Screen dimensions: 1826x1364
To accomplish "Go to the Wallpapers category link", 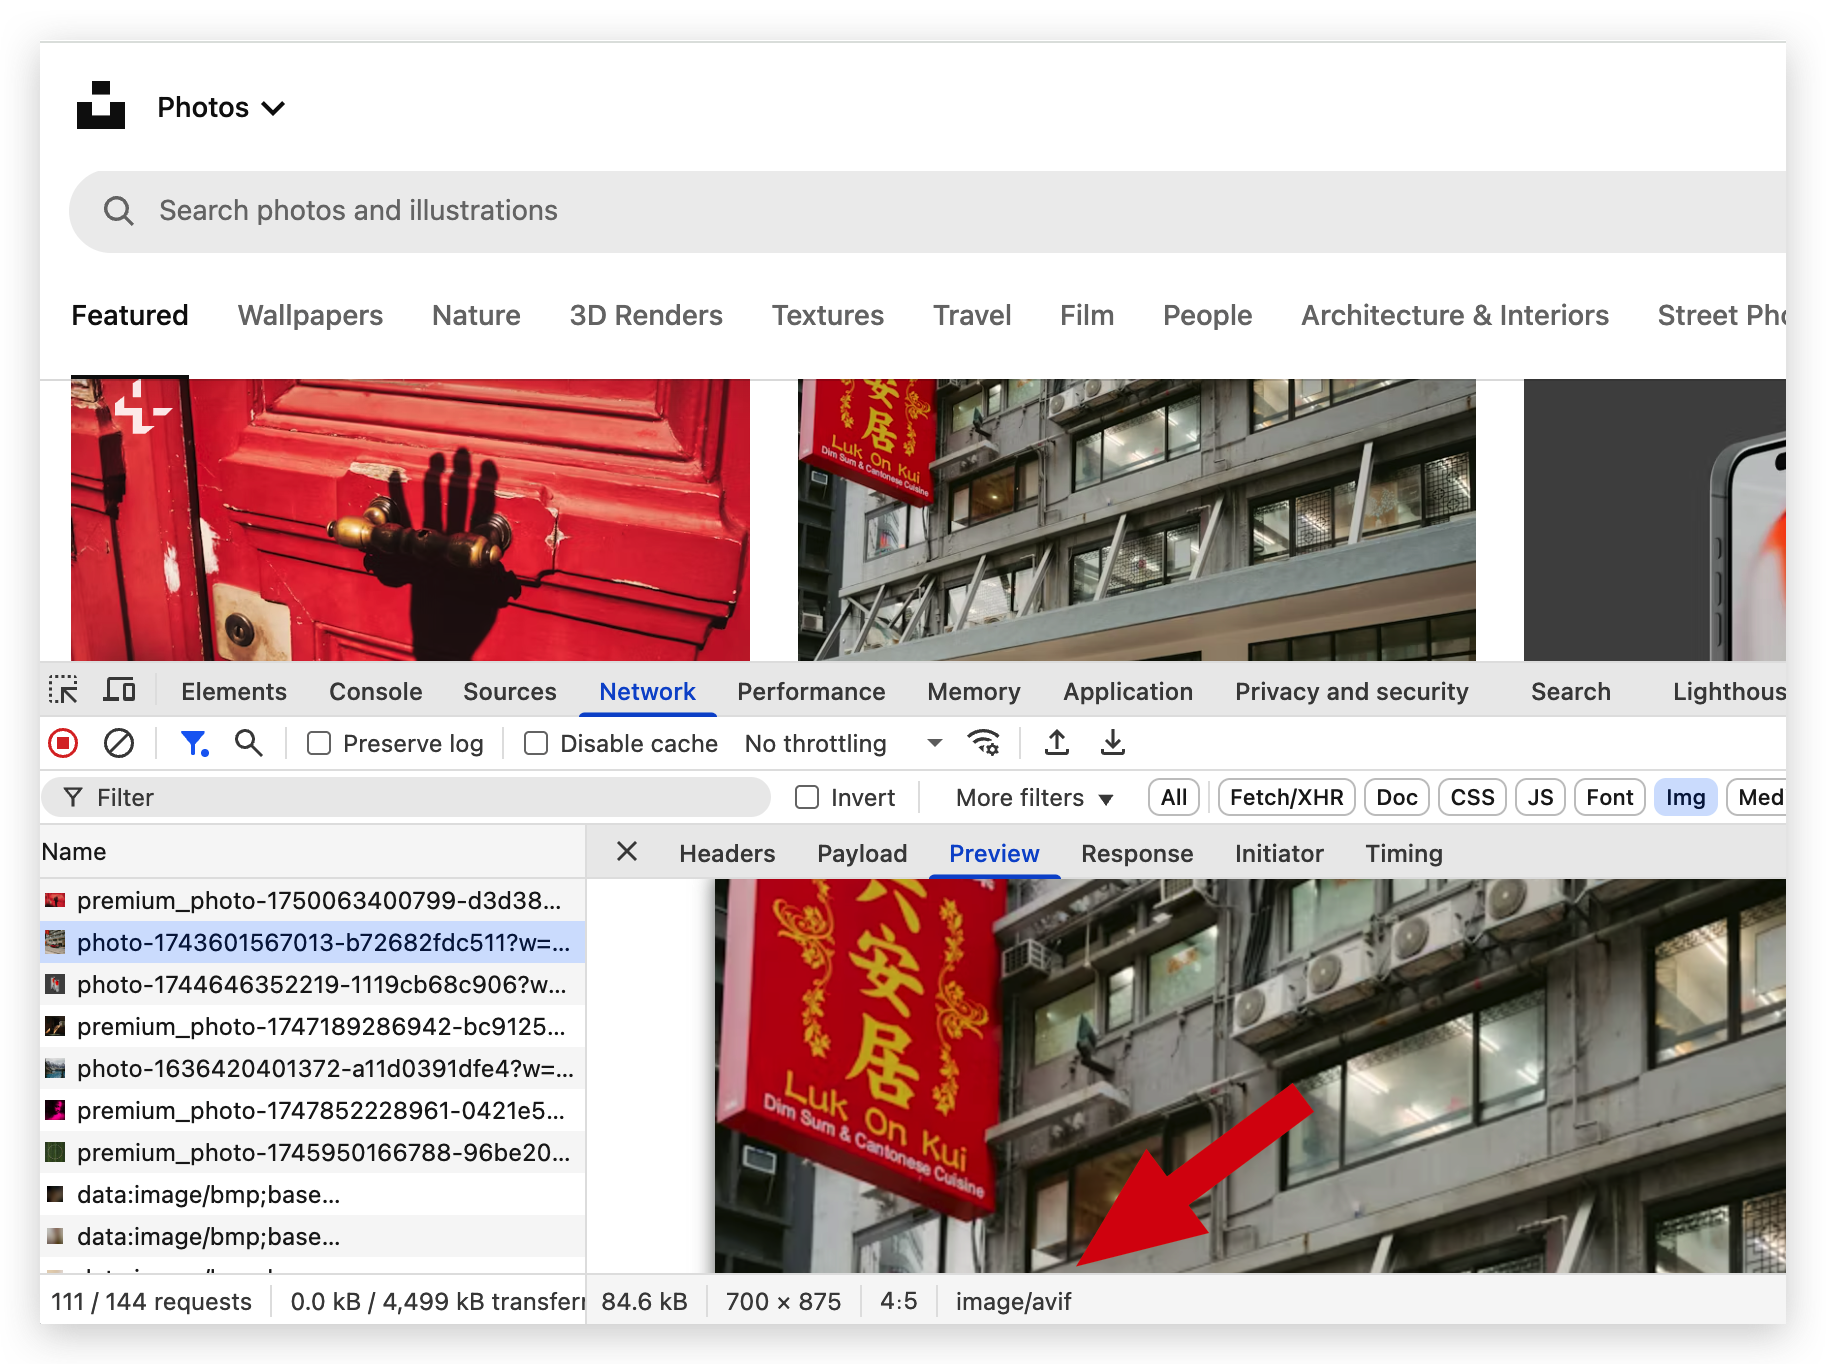I will (310, 316).
